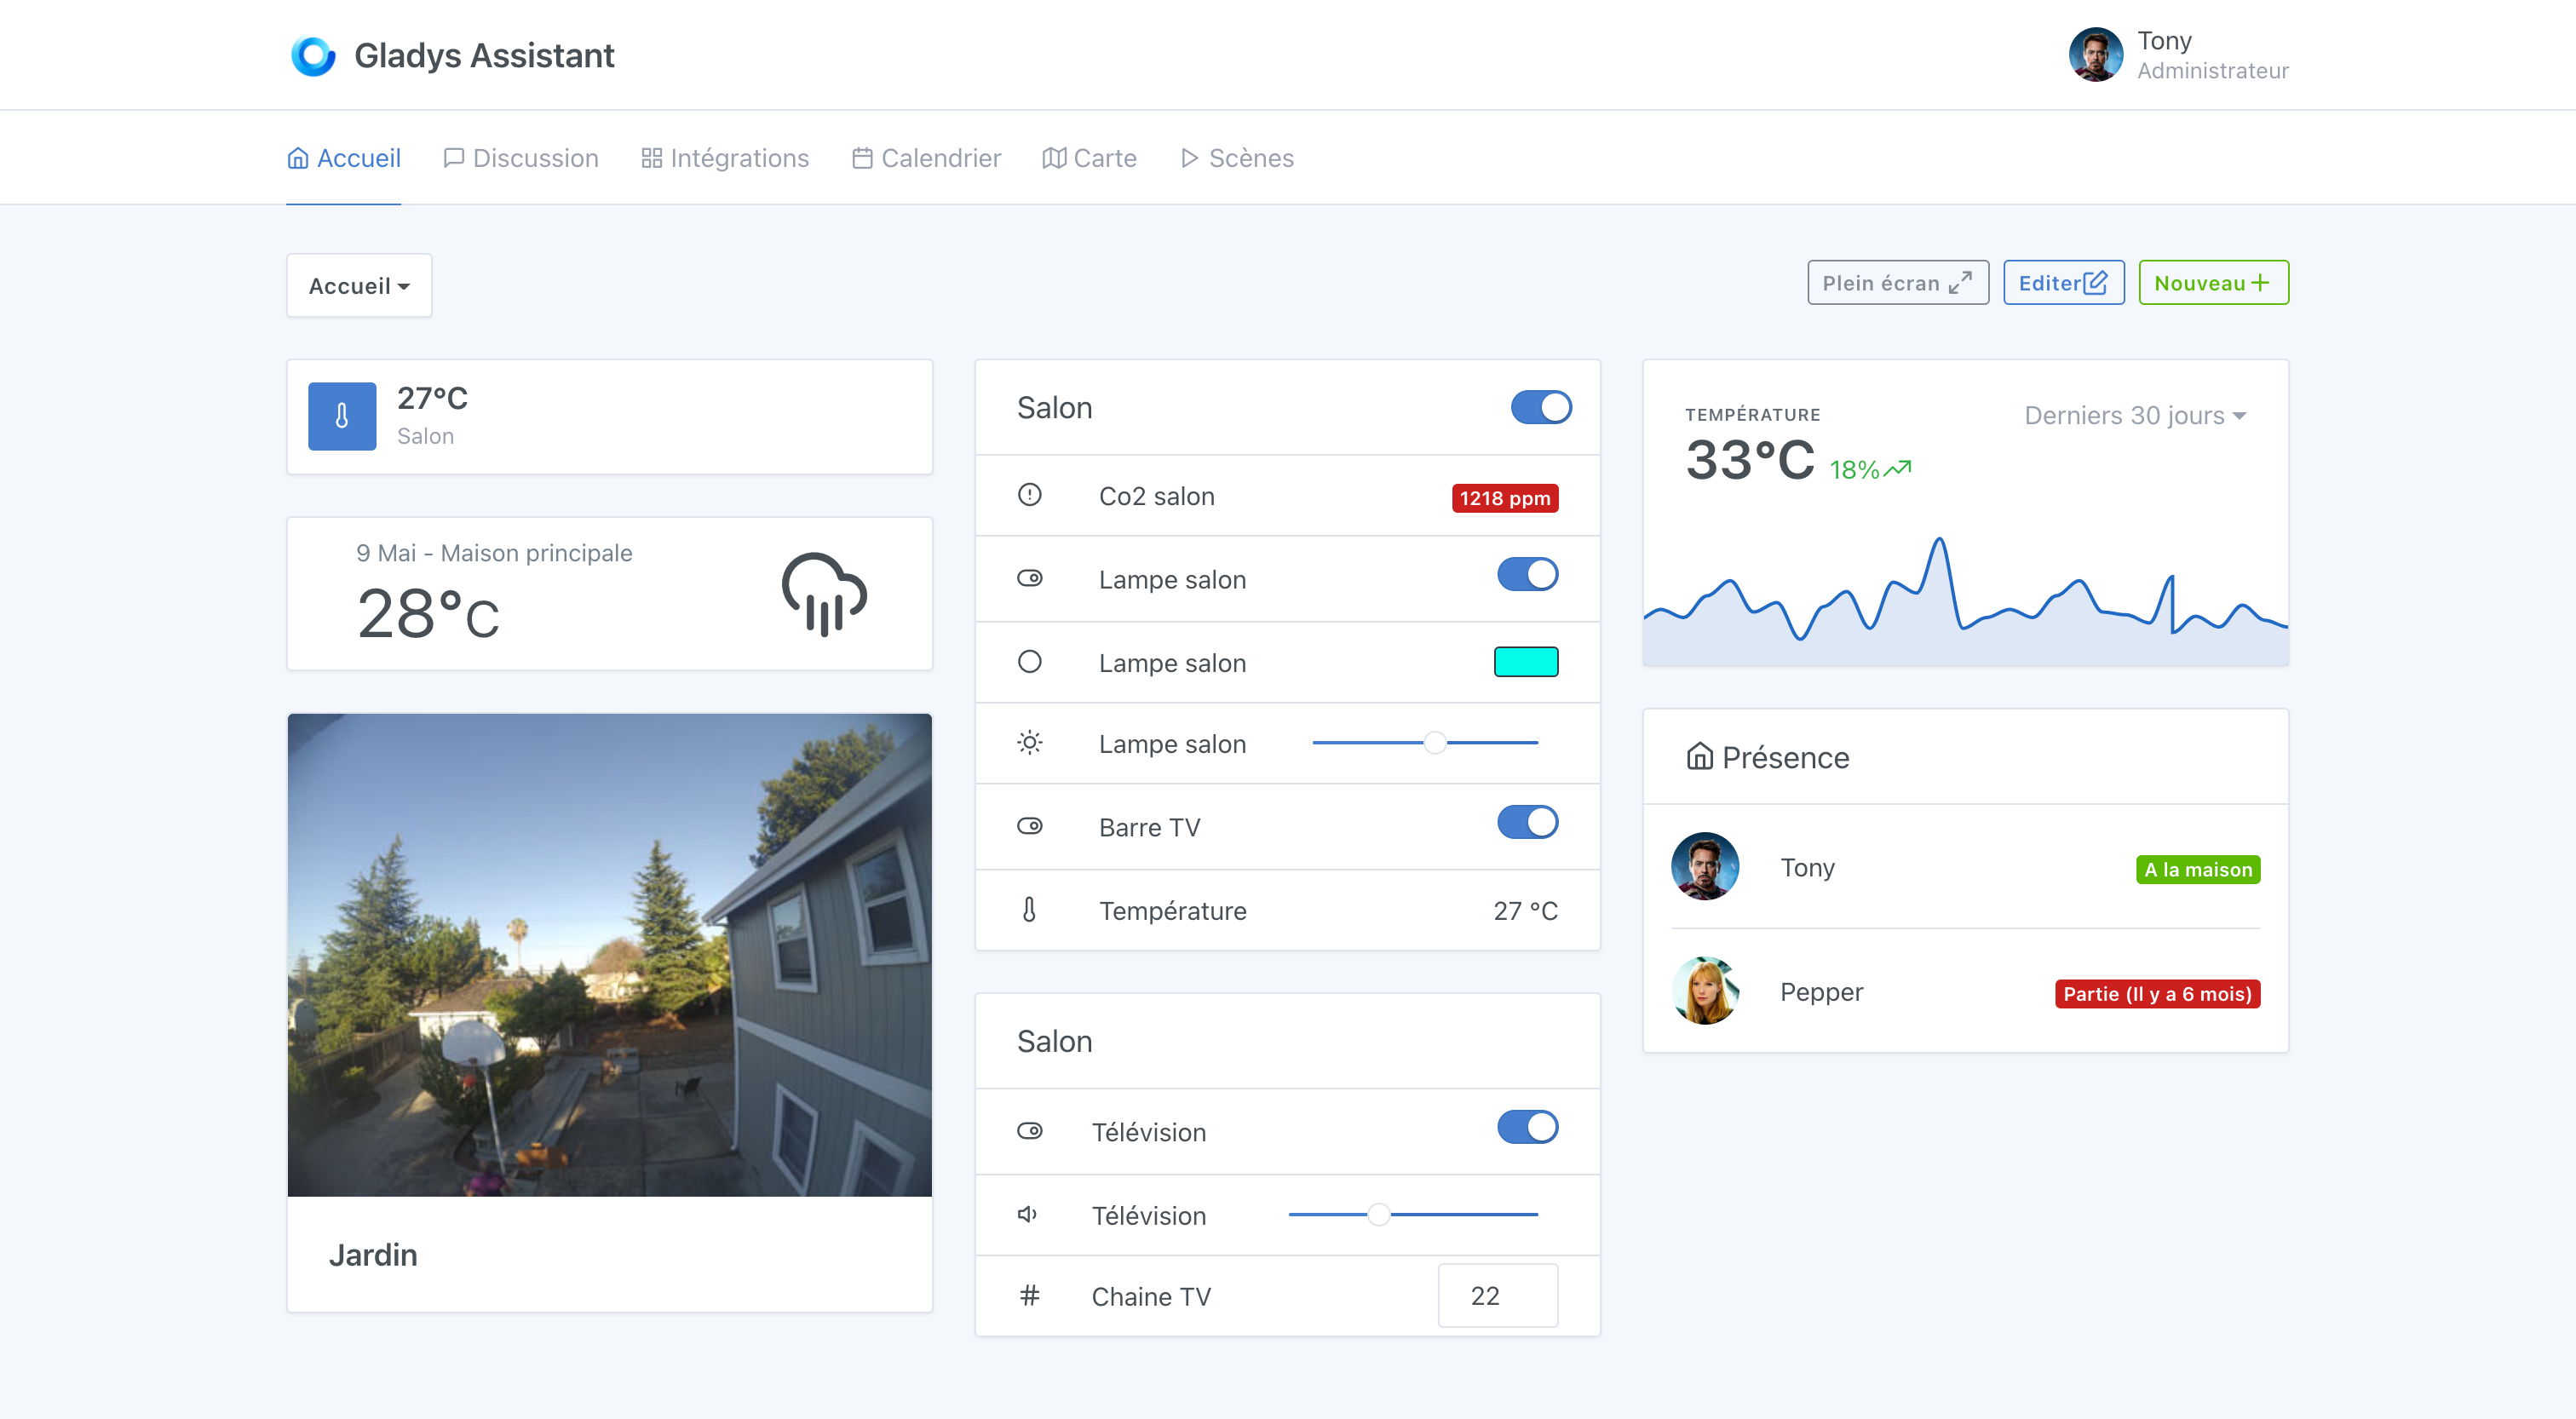Click the temperature chart line graph
The width and height of the screenshot is (2576, 1419).
click(1965, 600)
